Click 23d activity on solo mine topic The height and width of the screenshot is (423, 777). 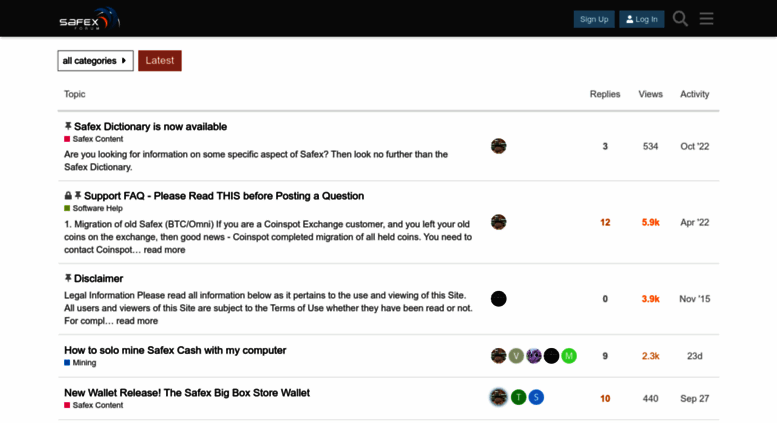pyautogui.click(x=694, y=356)
